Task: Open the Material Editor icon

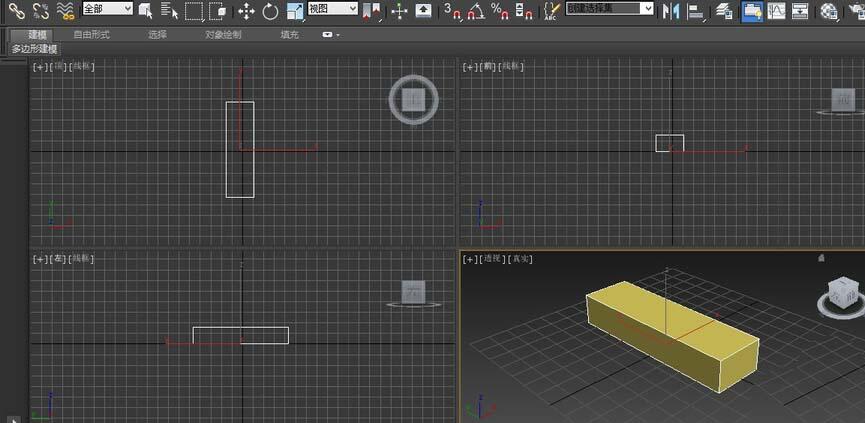Action: (x=829, y=10)
